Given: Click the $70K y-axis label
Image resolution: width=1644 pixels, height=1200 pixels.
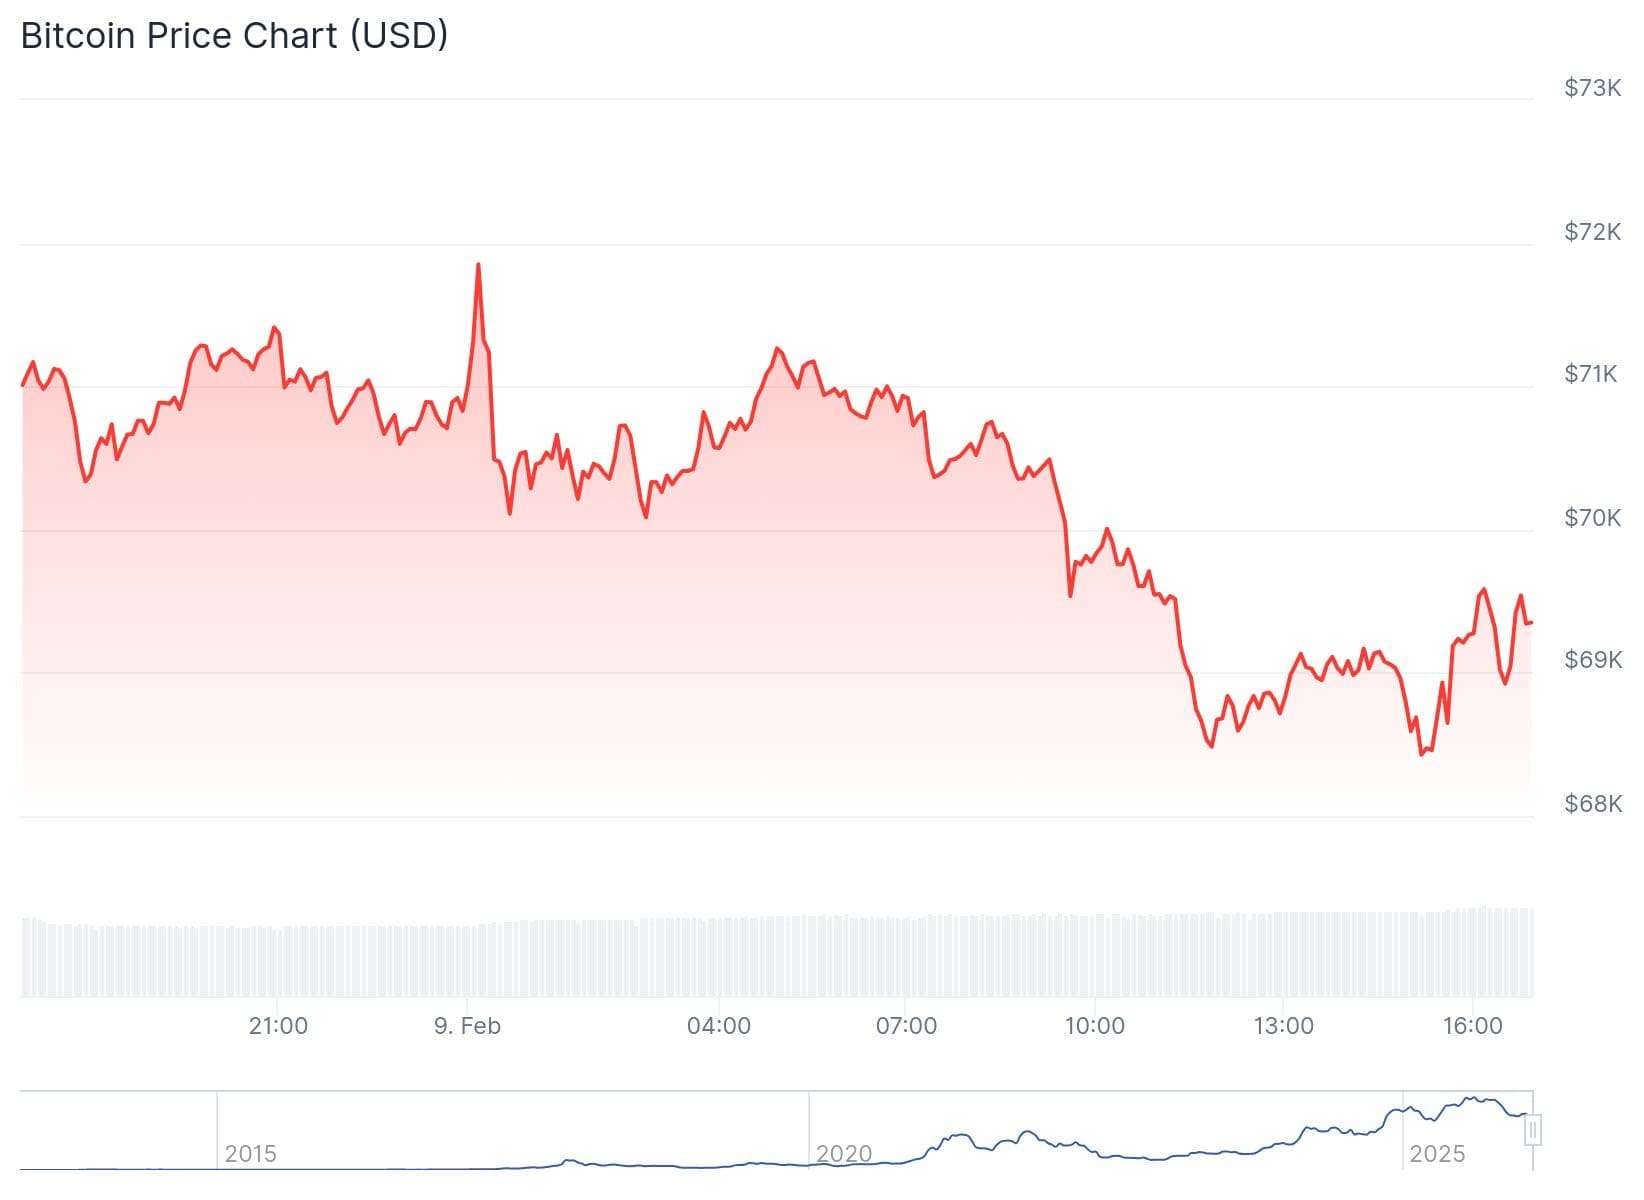Looking at the screenshot, I should click(1592, 518).
